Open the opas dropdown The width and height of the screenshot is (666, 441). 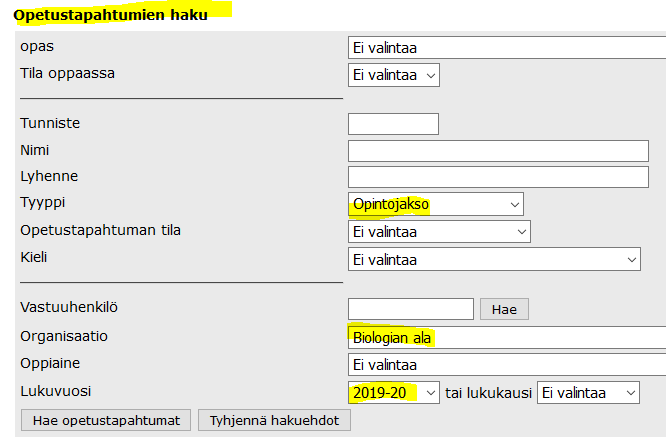click(505, 48)
